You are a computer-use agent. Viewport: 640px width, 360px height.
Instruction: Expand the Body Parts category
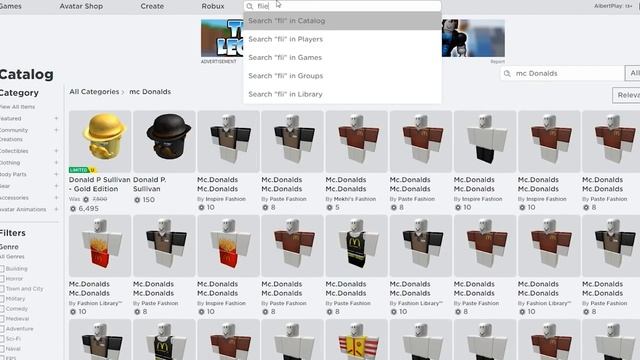56,174
